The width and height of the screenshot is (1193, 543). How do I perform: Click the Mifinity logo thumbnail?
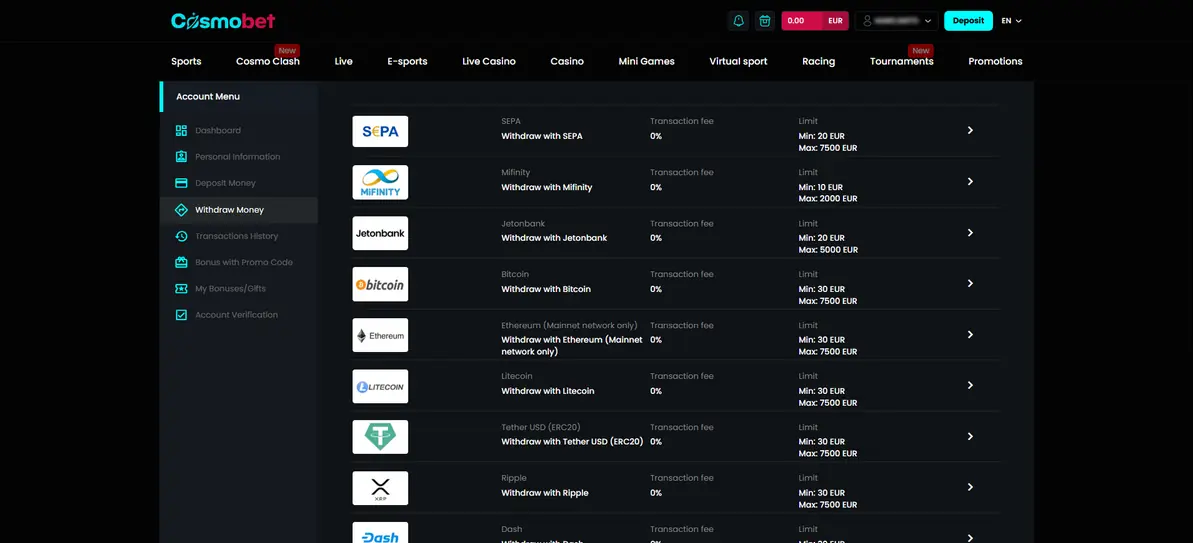tap(380, 183)
